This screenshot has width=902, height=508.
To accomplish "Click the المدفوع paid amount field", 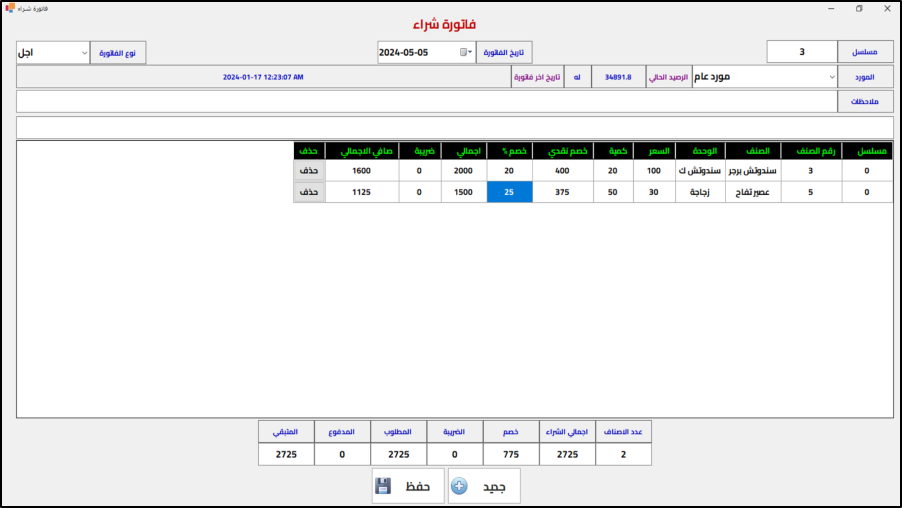I will coord(342,454).
